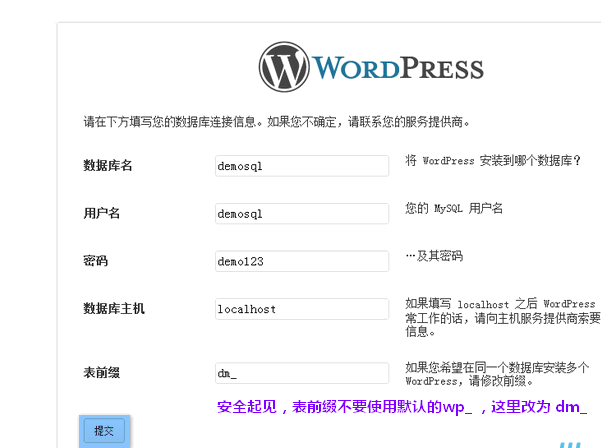Click the 表前缀 field with dm_
Viewport: 601px width, 448px height.
pos(302,373)
